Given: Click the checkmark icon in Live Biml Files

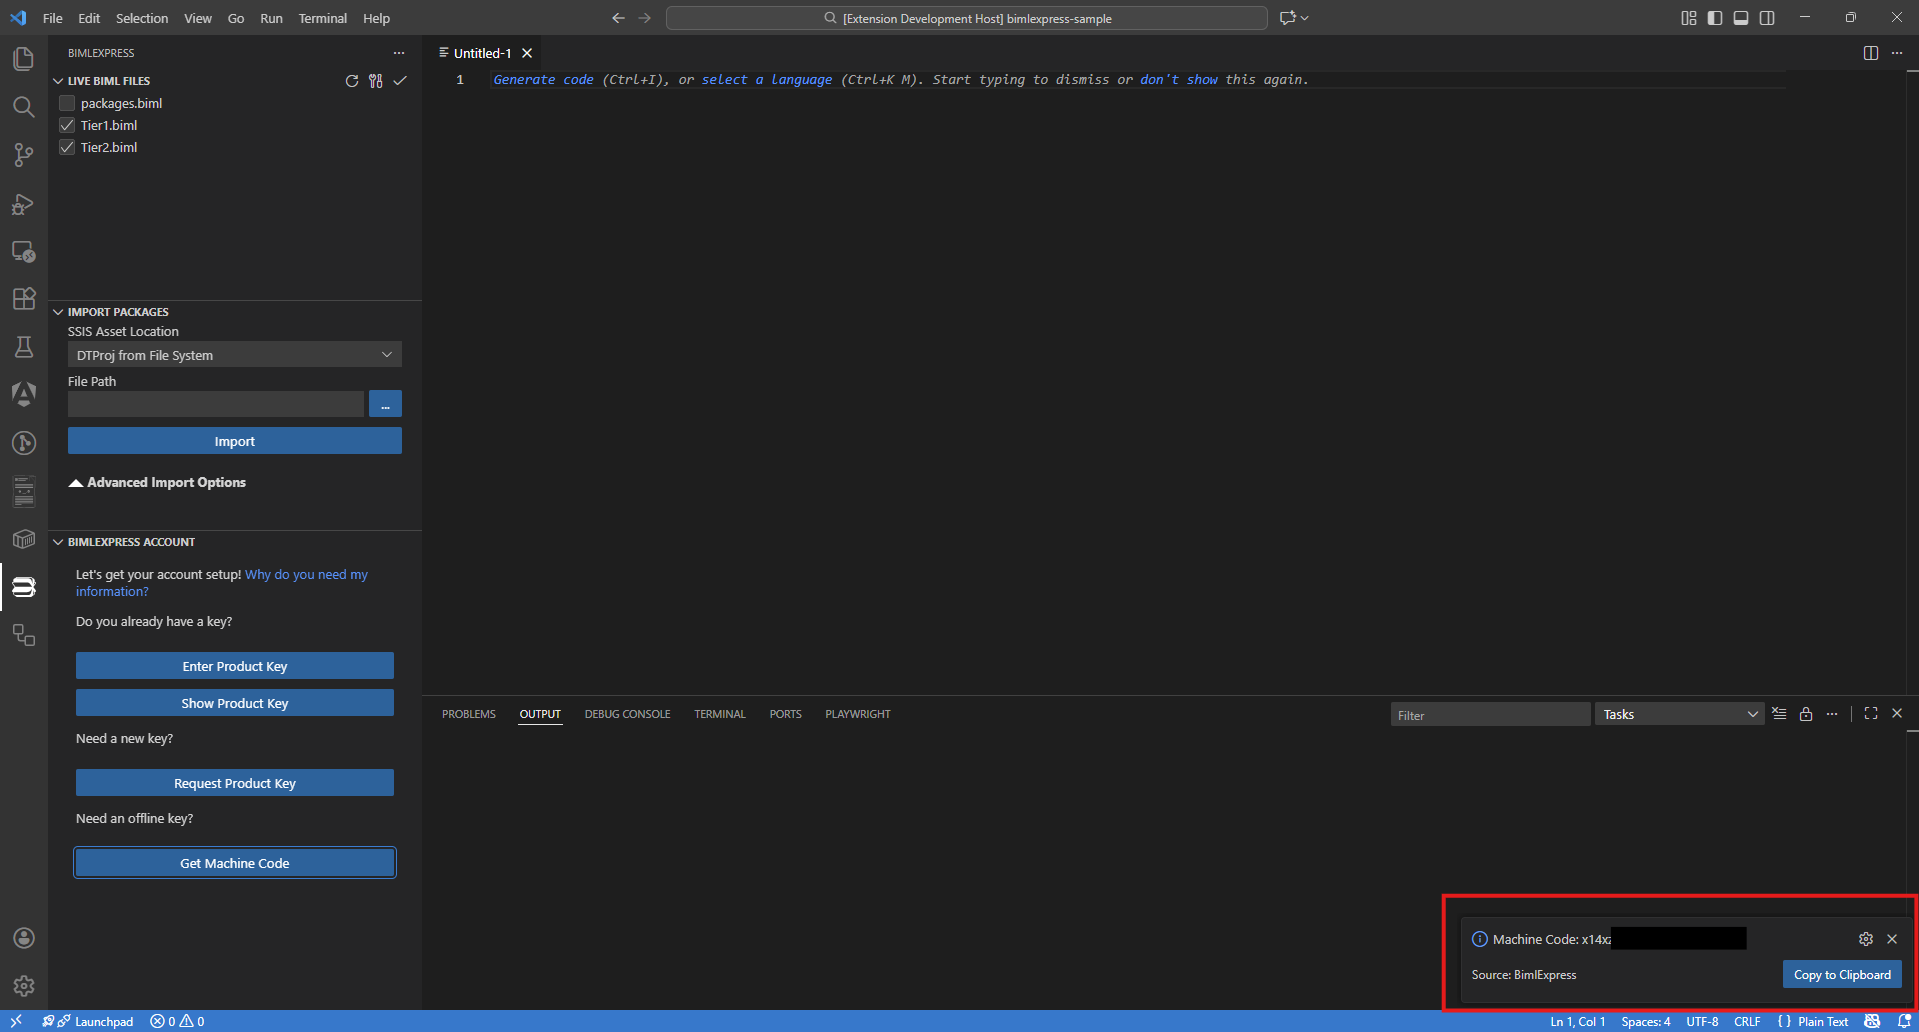Looking at the screenshot, I should (400, 81).
